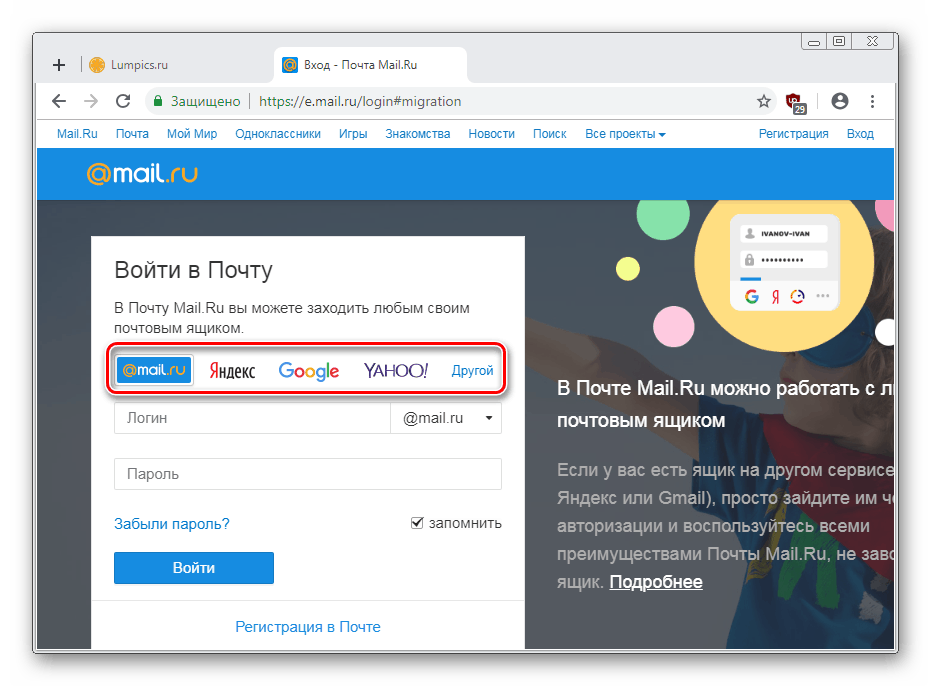Open Почта in the top navigation
This screenshot has height=686, width=931.
[x=132, y=134]
